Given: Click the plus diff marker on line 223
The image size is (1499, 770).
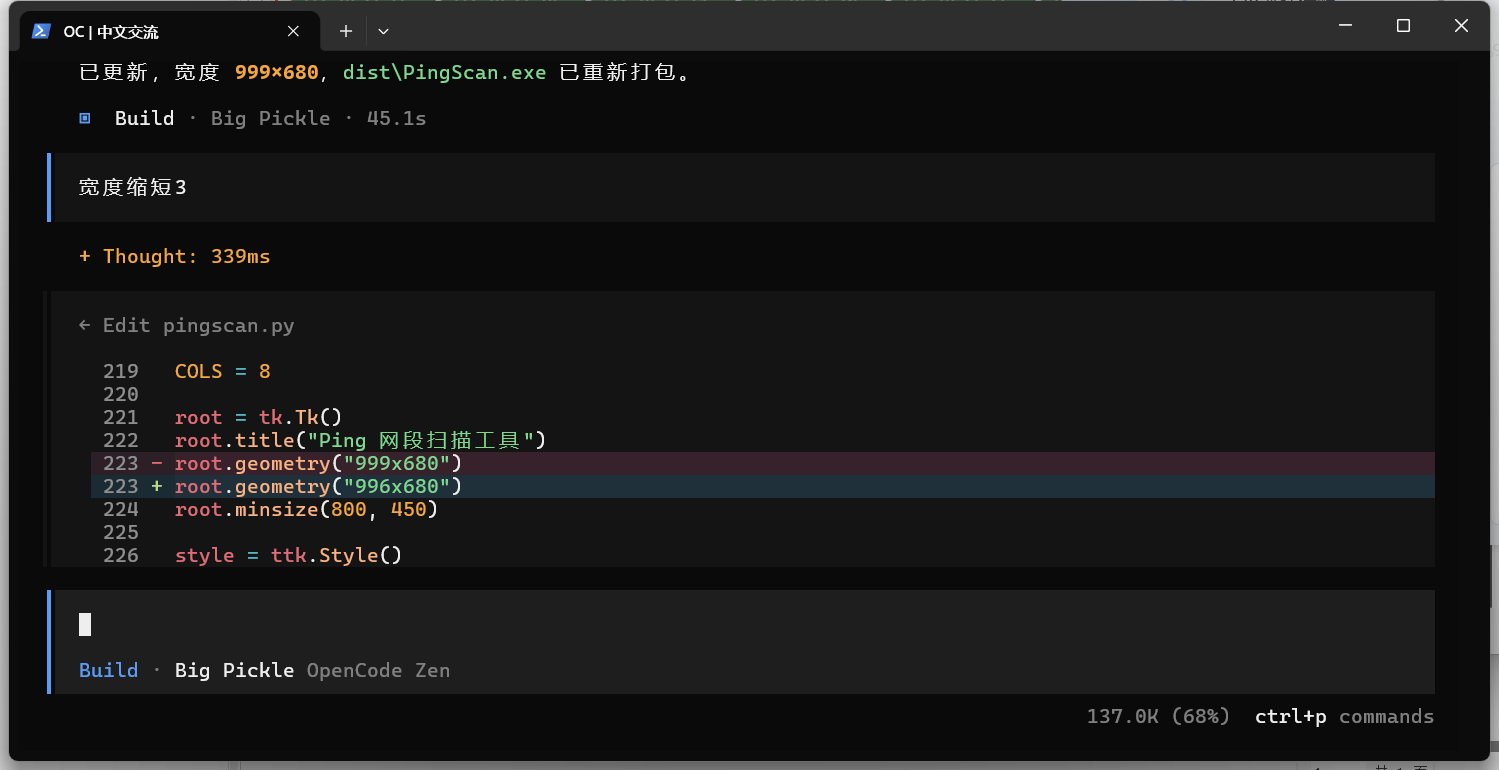Looking at the screenshot, I should [x=157, y=486].
